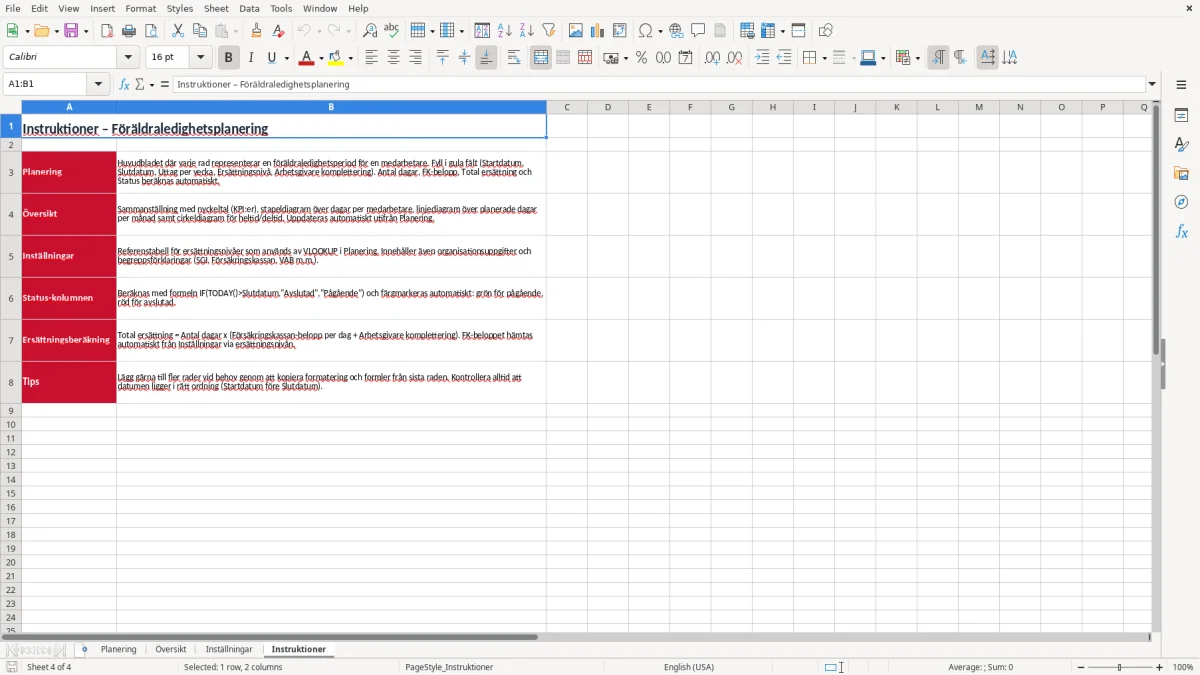Click the Export as PDF icon
This screenshot has width=1200, height=675.
107,31
